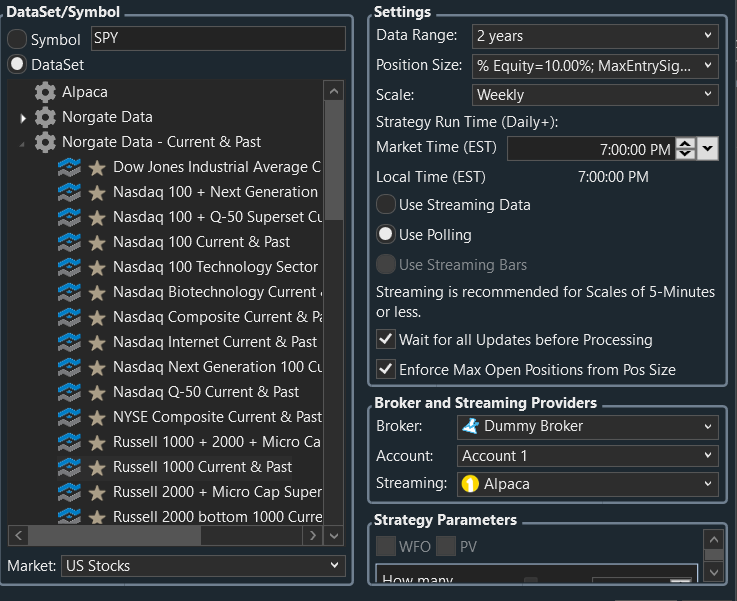Click star icon for Nasdaq Next Generation 100
The image size is (737, 601).
click(x=97, y=367)
